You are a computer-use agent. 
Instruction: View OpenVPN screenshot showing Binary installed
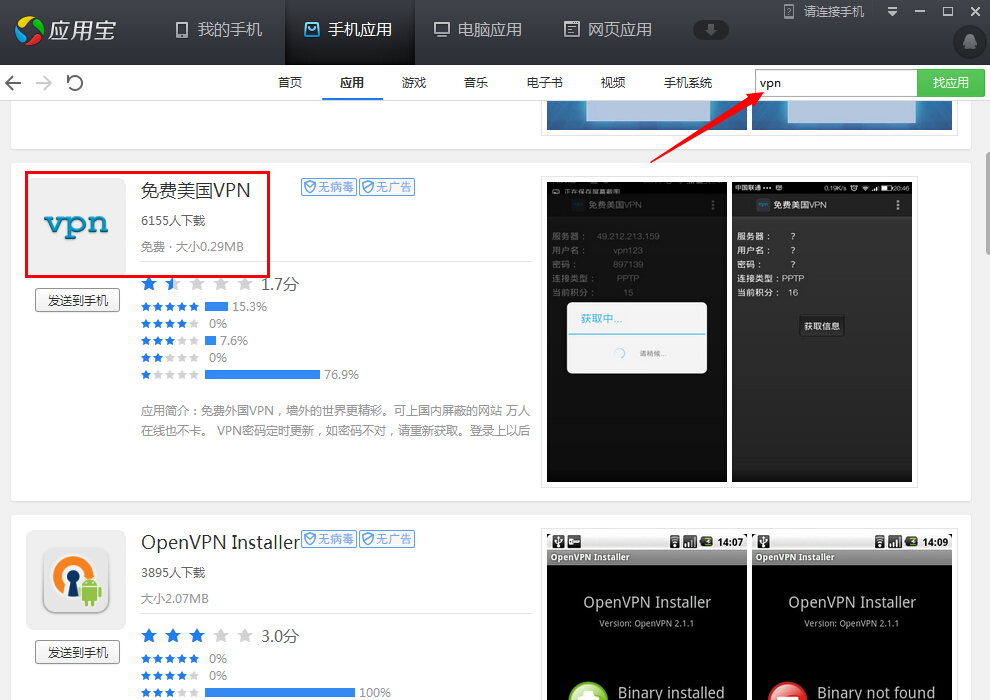647,617
